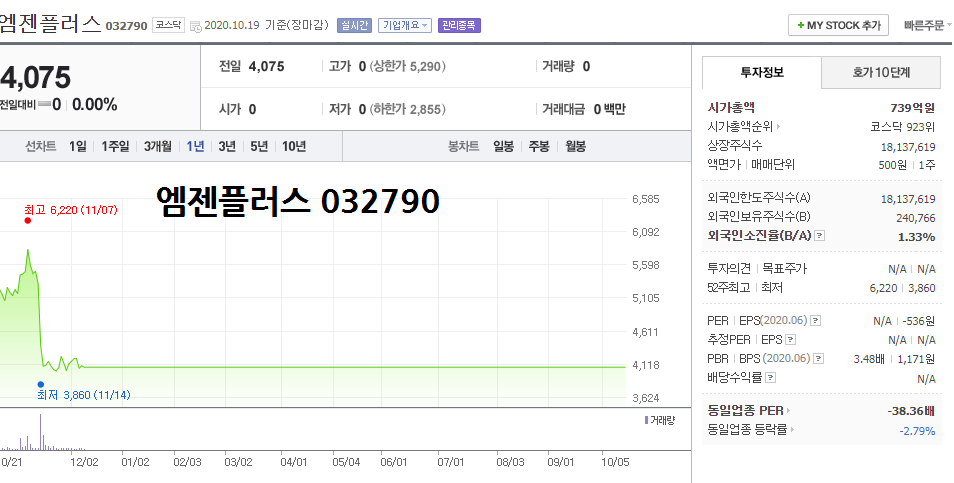
Task: Click the 코스닥 923위 ranking value
Action: pyautogui.click(x=903, y=127)
